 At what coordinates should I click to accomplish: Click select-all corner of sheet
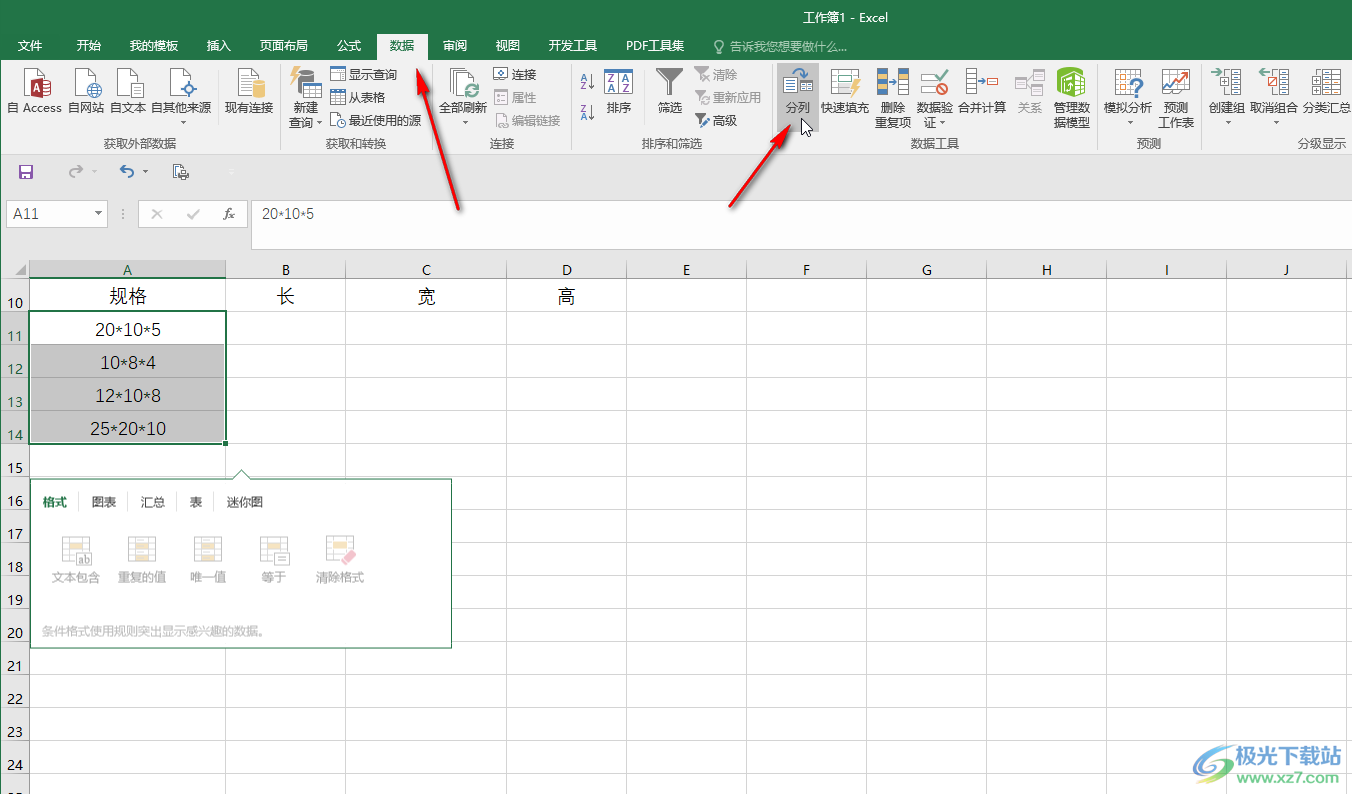tap(14, 270)
